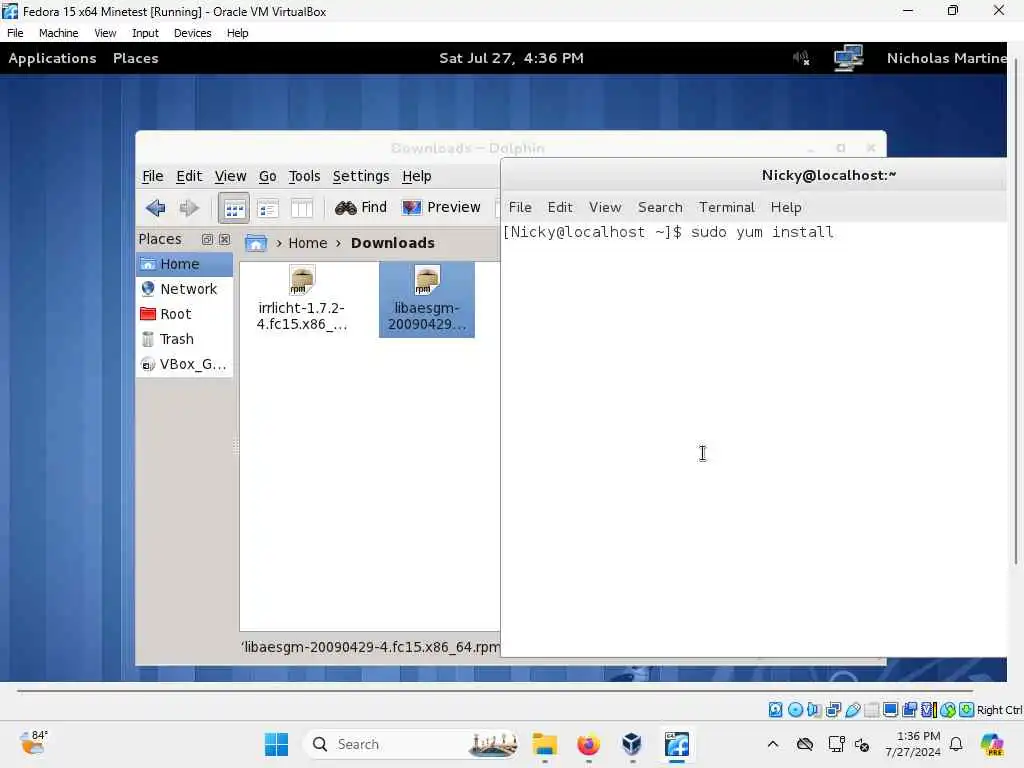This screenshot has width=1024, height=768.
Task: Open the Windows Start menu
Action: coord(276,744)
